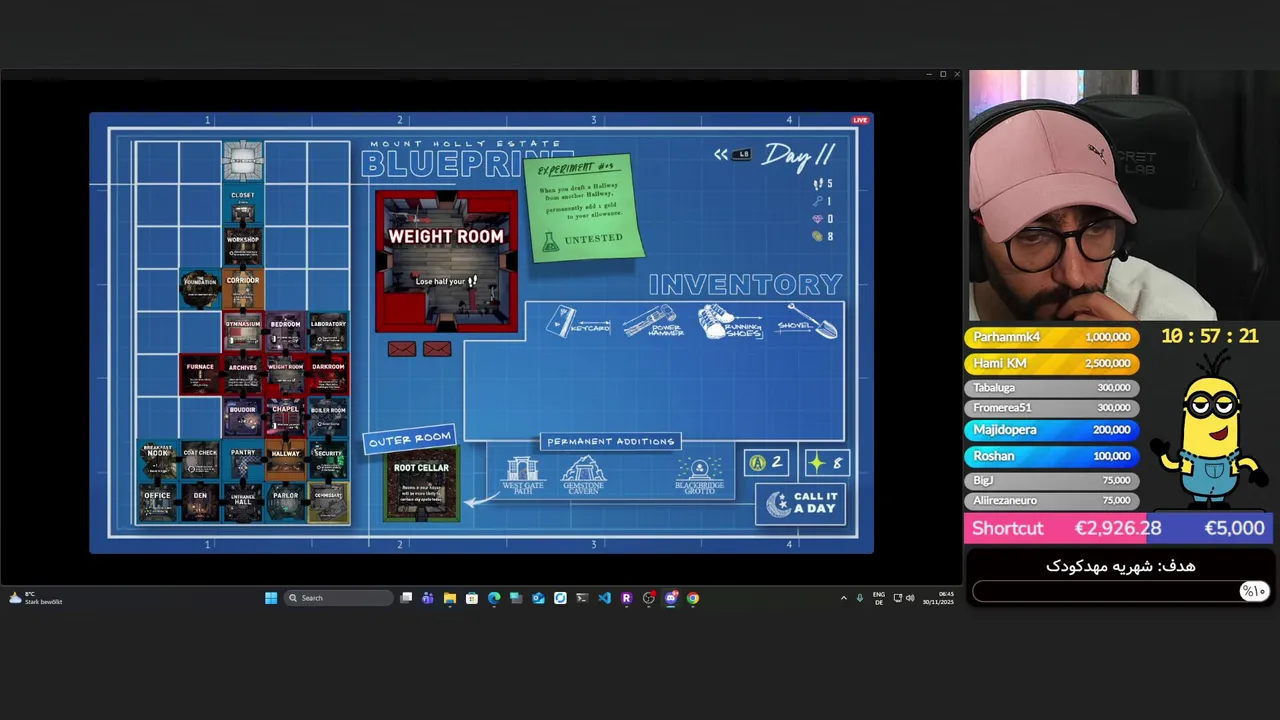1280x720 pixels.
Task: Click the back double-arrow beside Day 11
Action: (x=721, y=154)
